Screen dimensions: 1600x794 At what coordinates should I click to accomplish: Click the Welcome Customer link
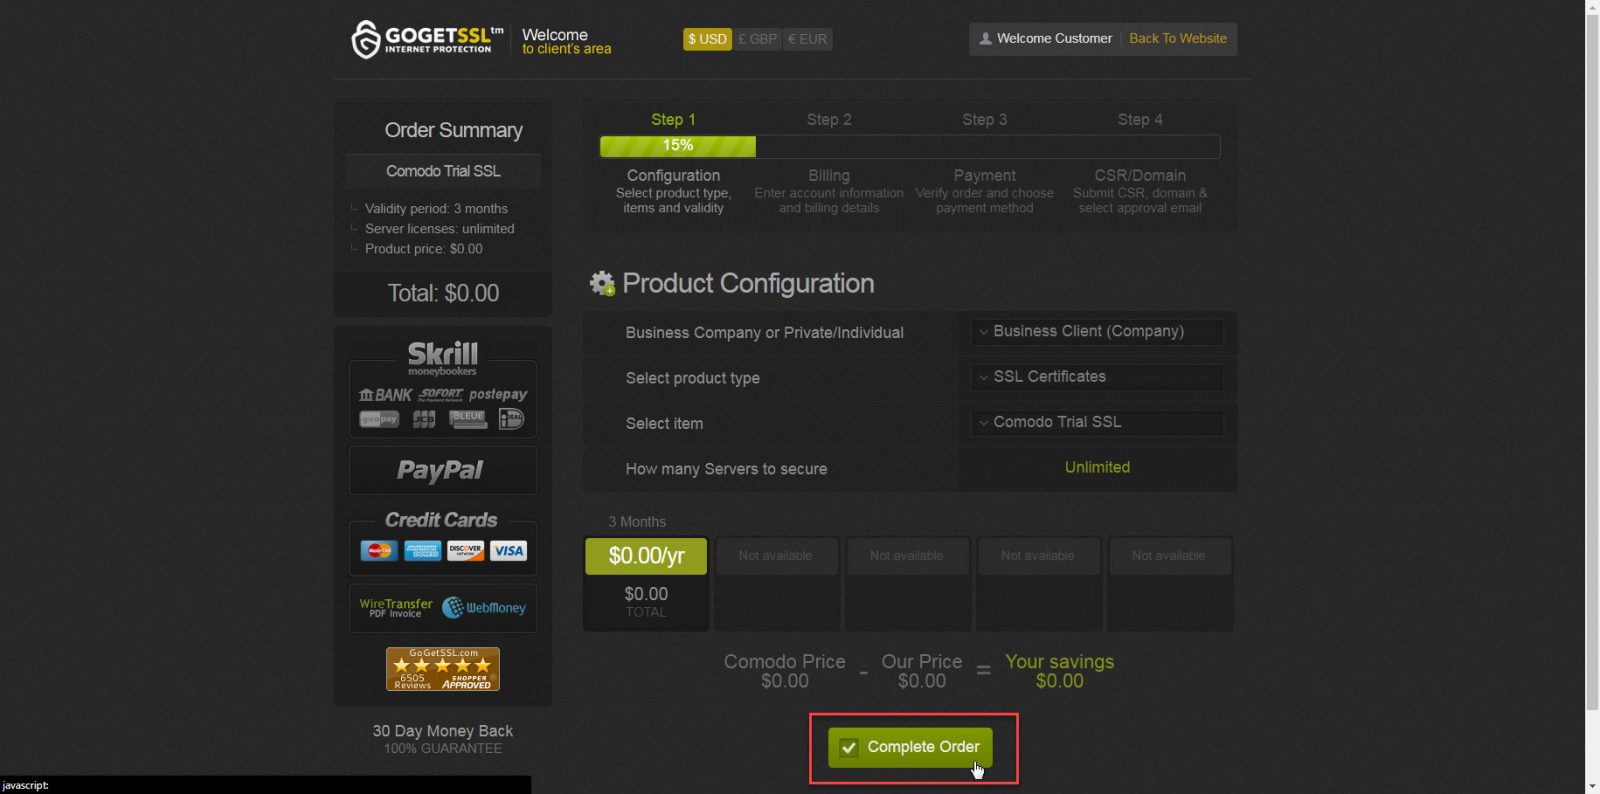pyautogui.click(x=1054, y=39)
